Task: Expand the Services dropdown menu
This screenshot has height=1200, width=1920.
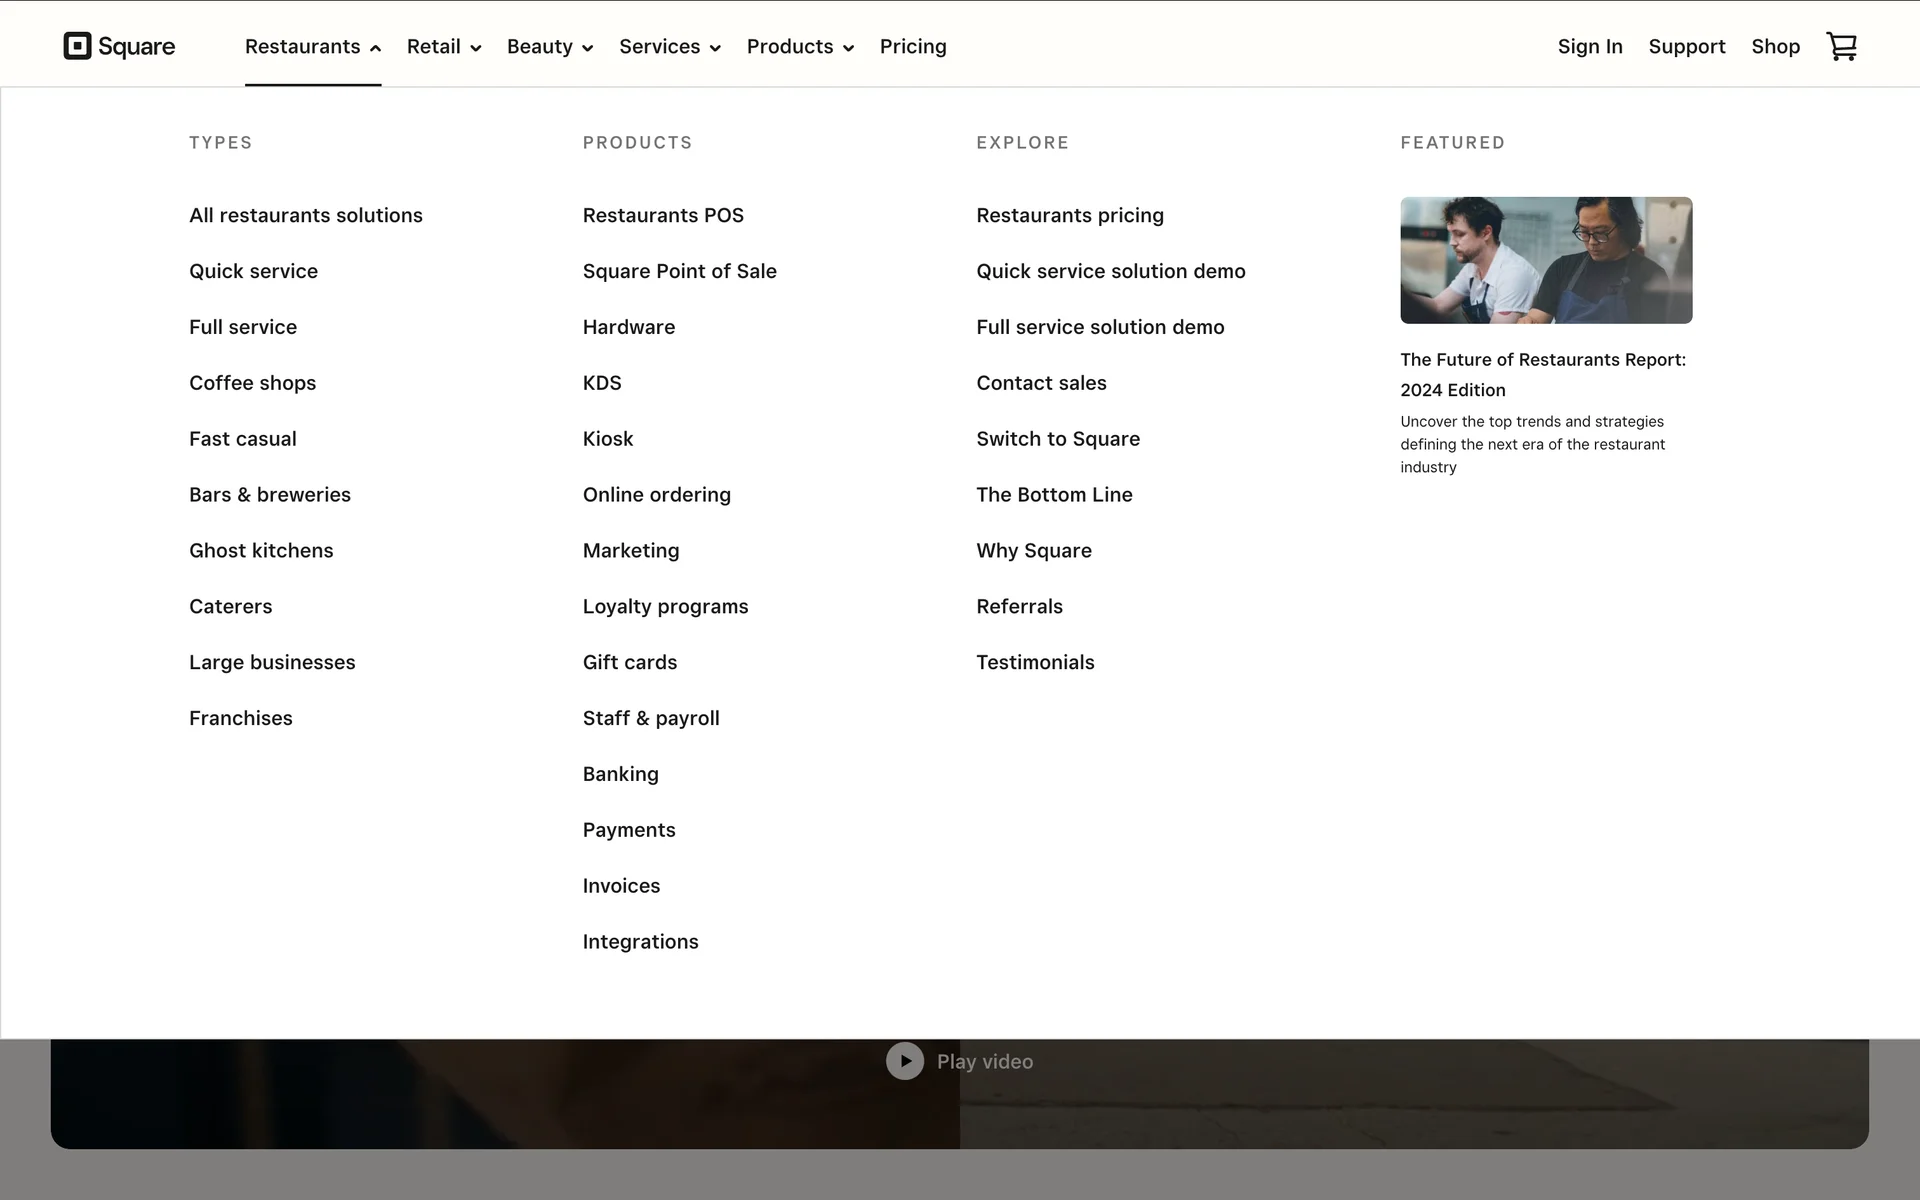Action: tap(669, 47)
